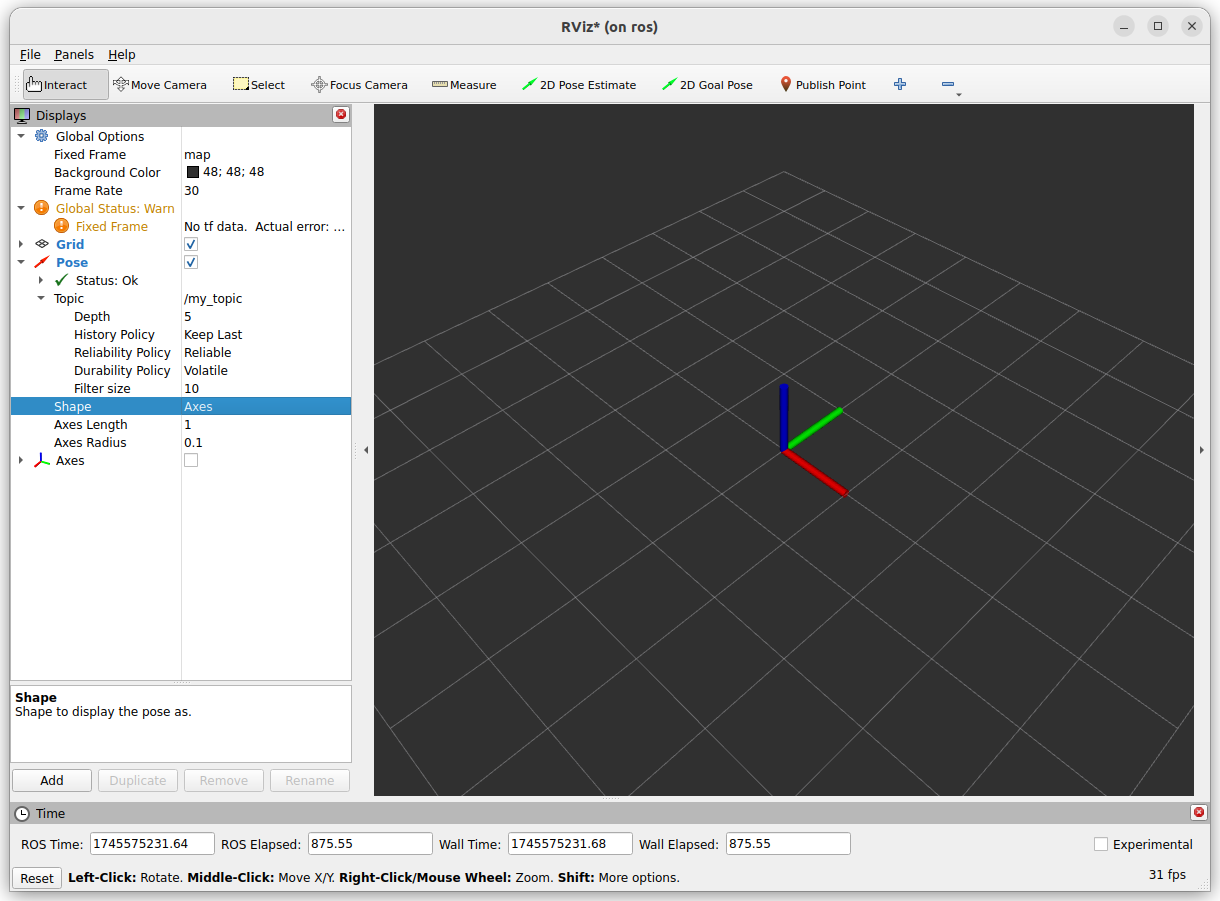Click the Remove button
This screenshot has width=1220, height=901.
tap(224, 780)
